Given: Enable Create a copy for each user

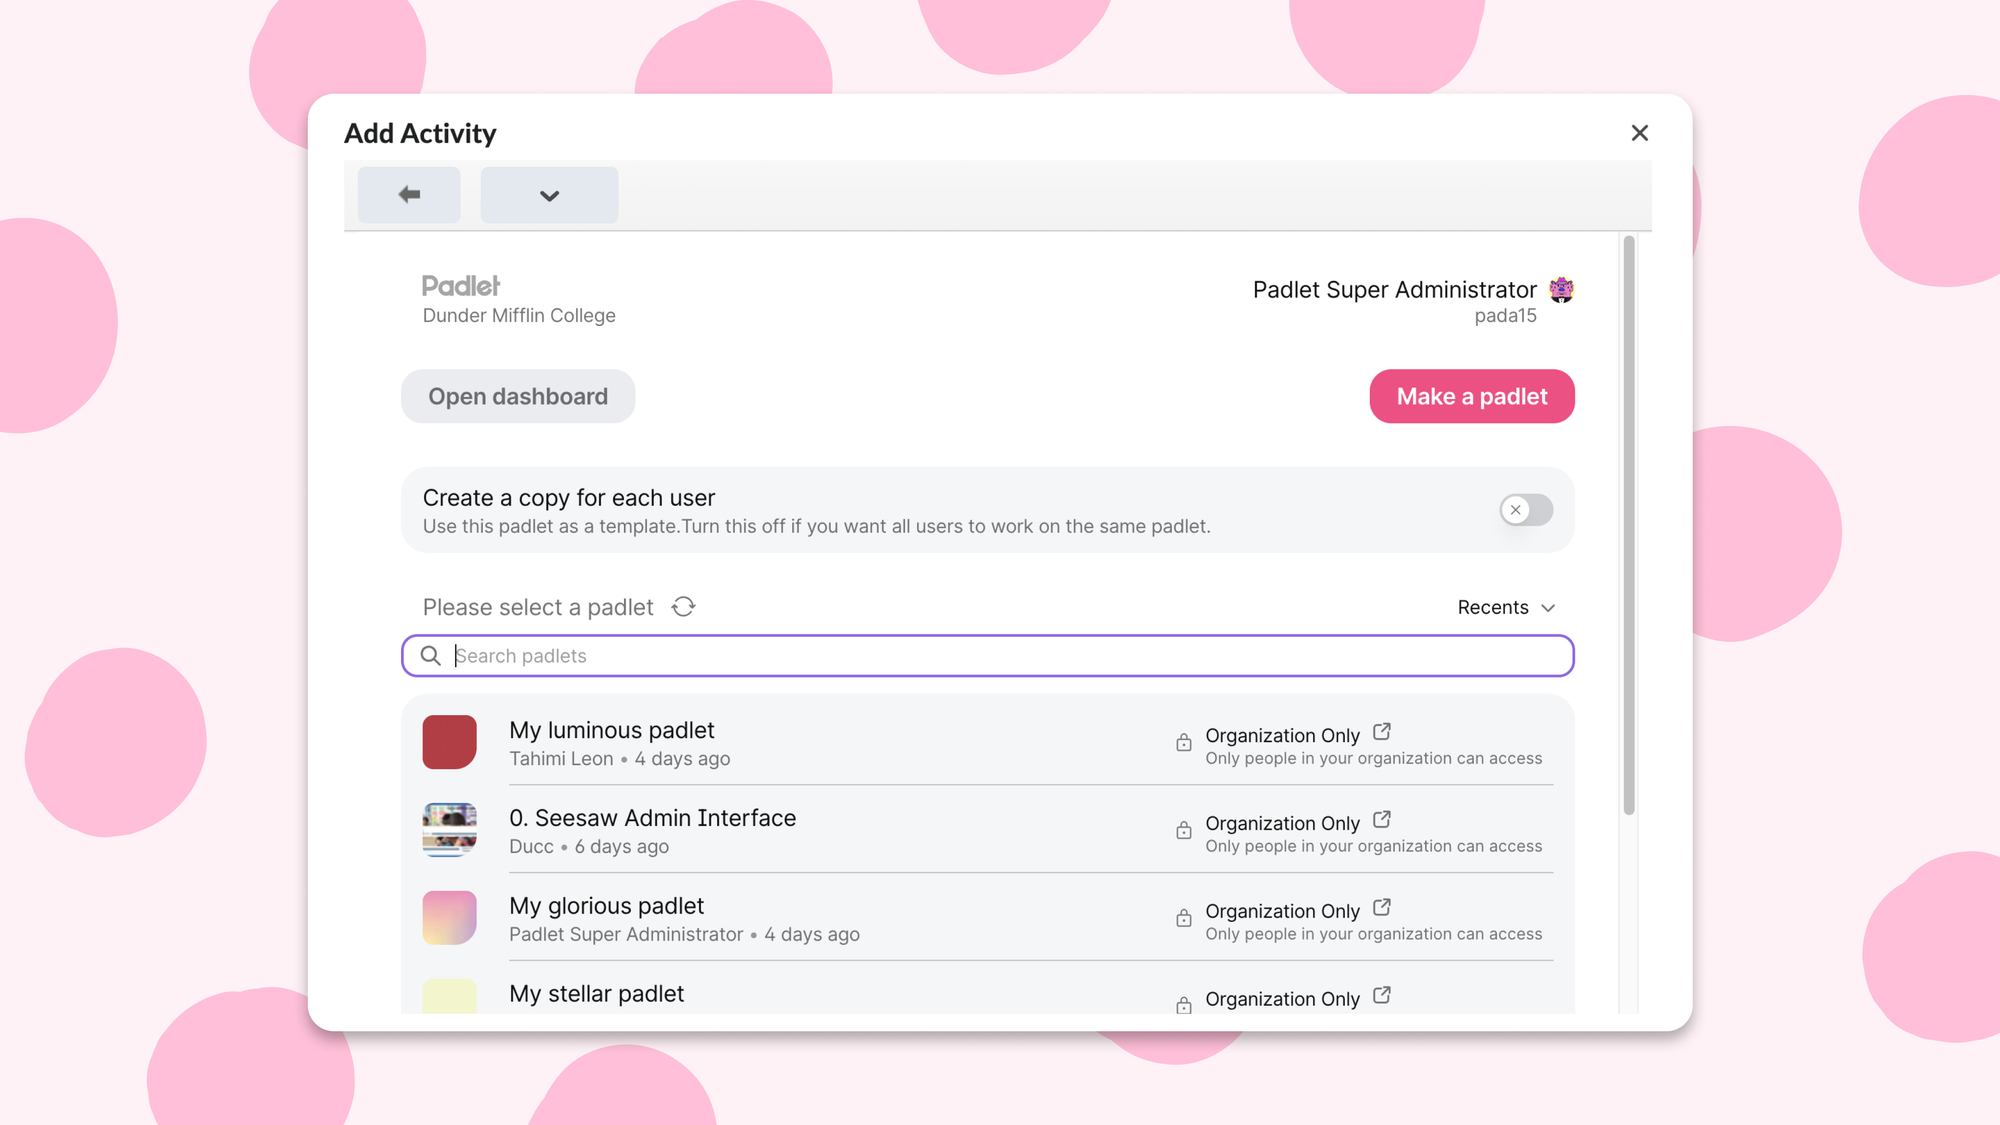Looking at the screenshot, I should click(x=1524, y=510).
